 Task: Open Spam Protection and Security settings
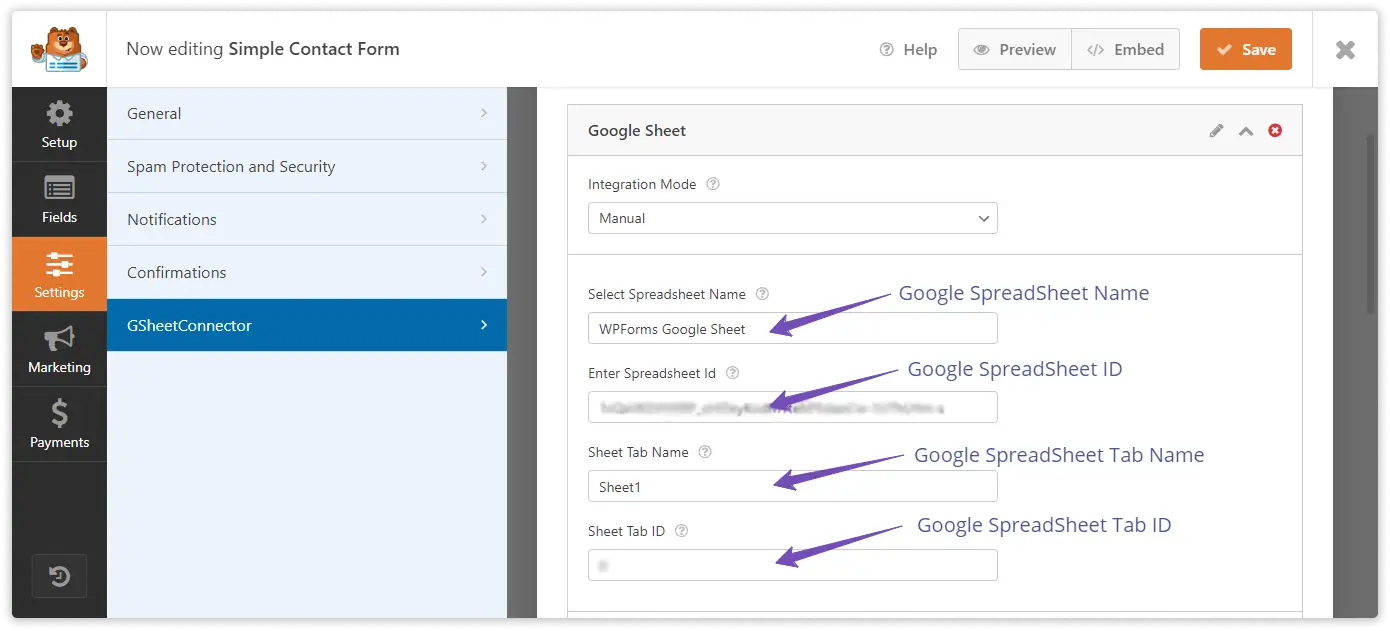click(x=306, y=167)
